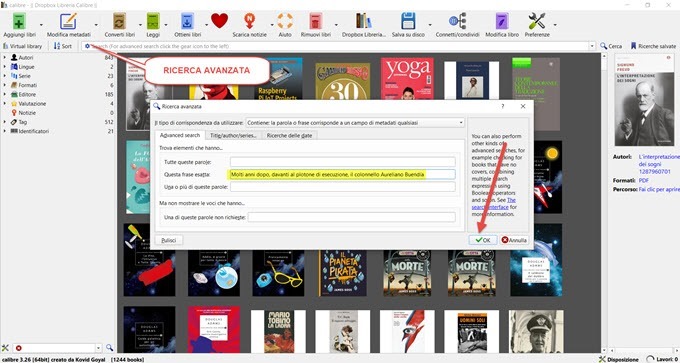Image resolution: width=680 pixels, height=363 pixels.
Task: Switch to the Ricerche delle date tab
Action: point(289,135)
